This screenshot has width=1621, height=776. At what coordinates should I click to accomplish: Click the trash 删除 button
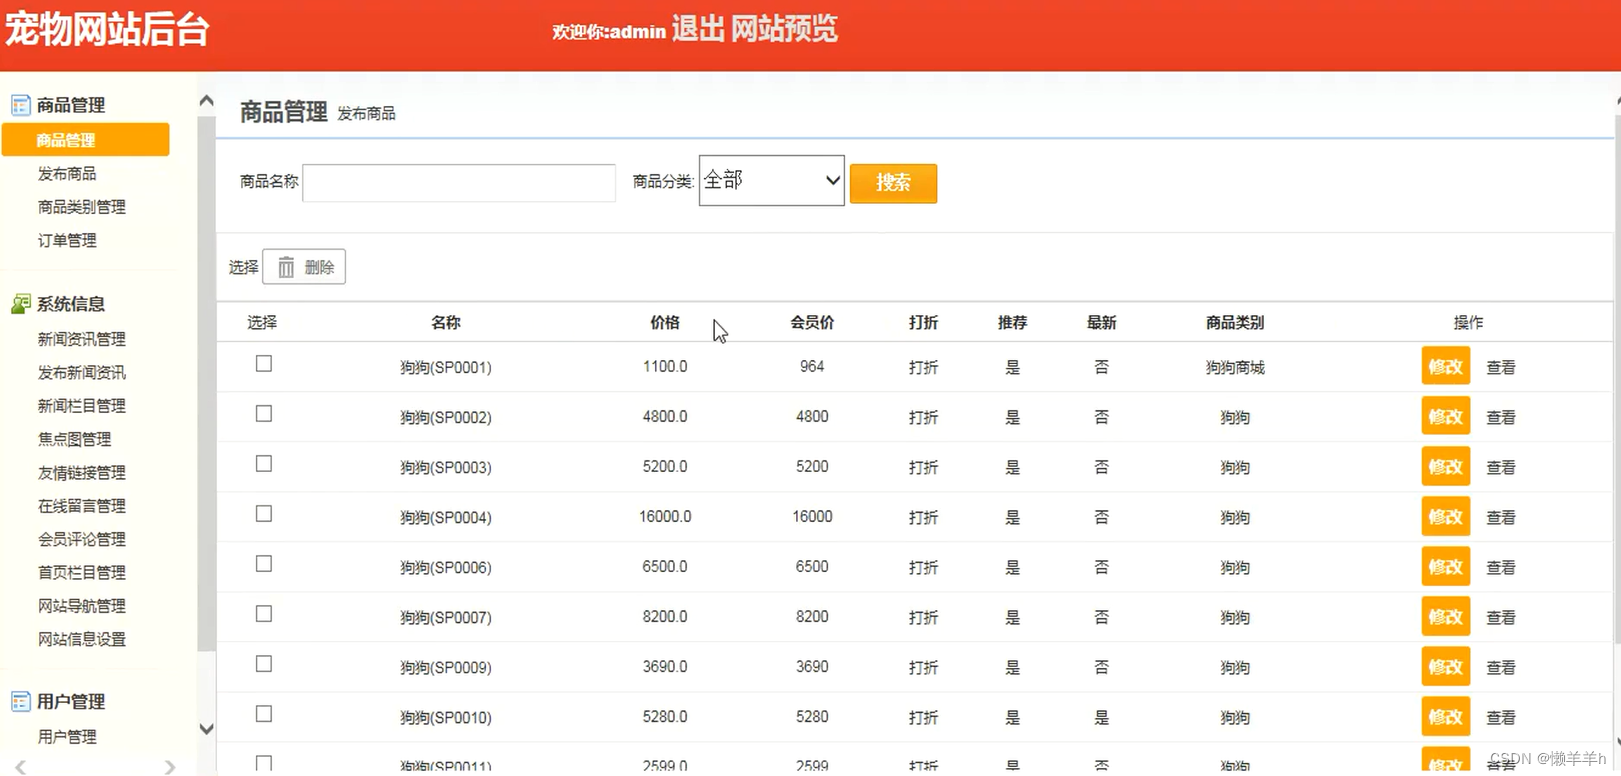tap(304, 267)
